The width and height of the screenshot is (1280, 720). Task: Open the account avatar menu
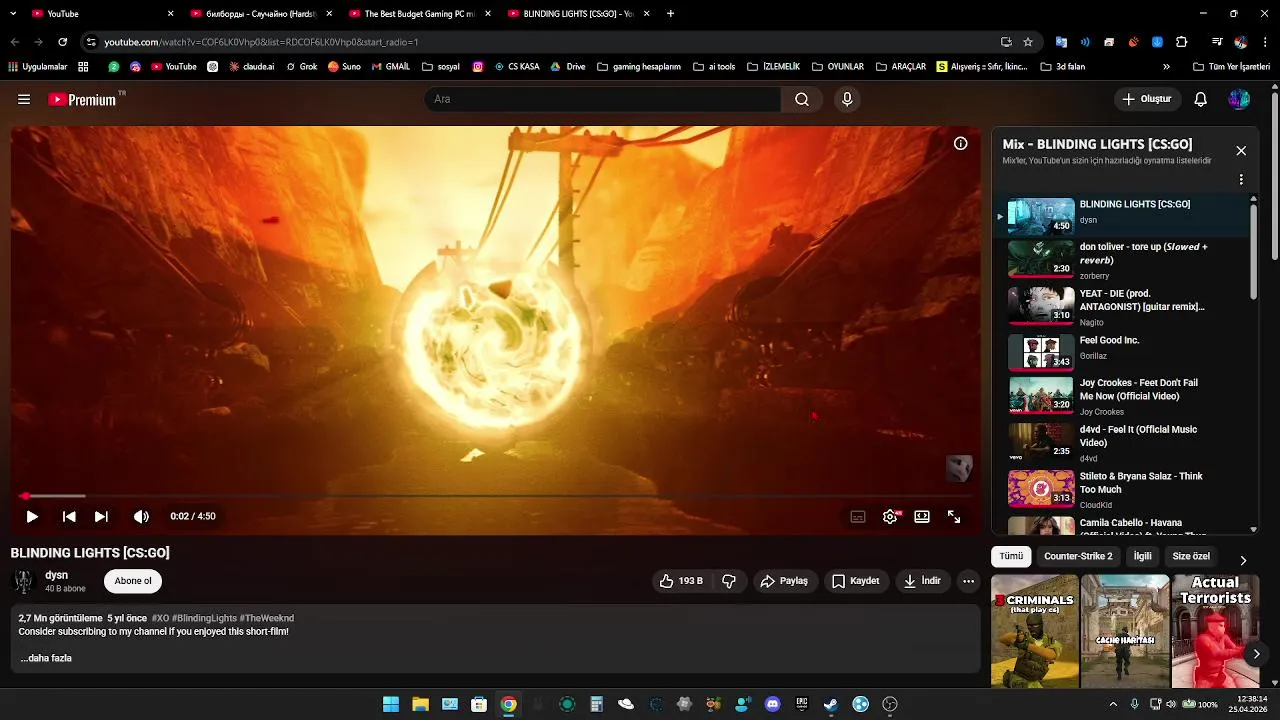coord(1239,99)
